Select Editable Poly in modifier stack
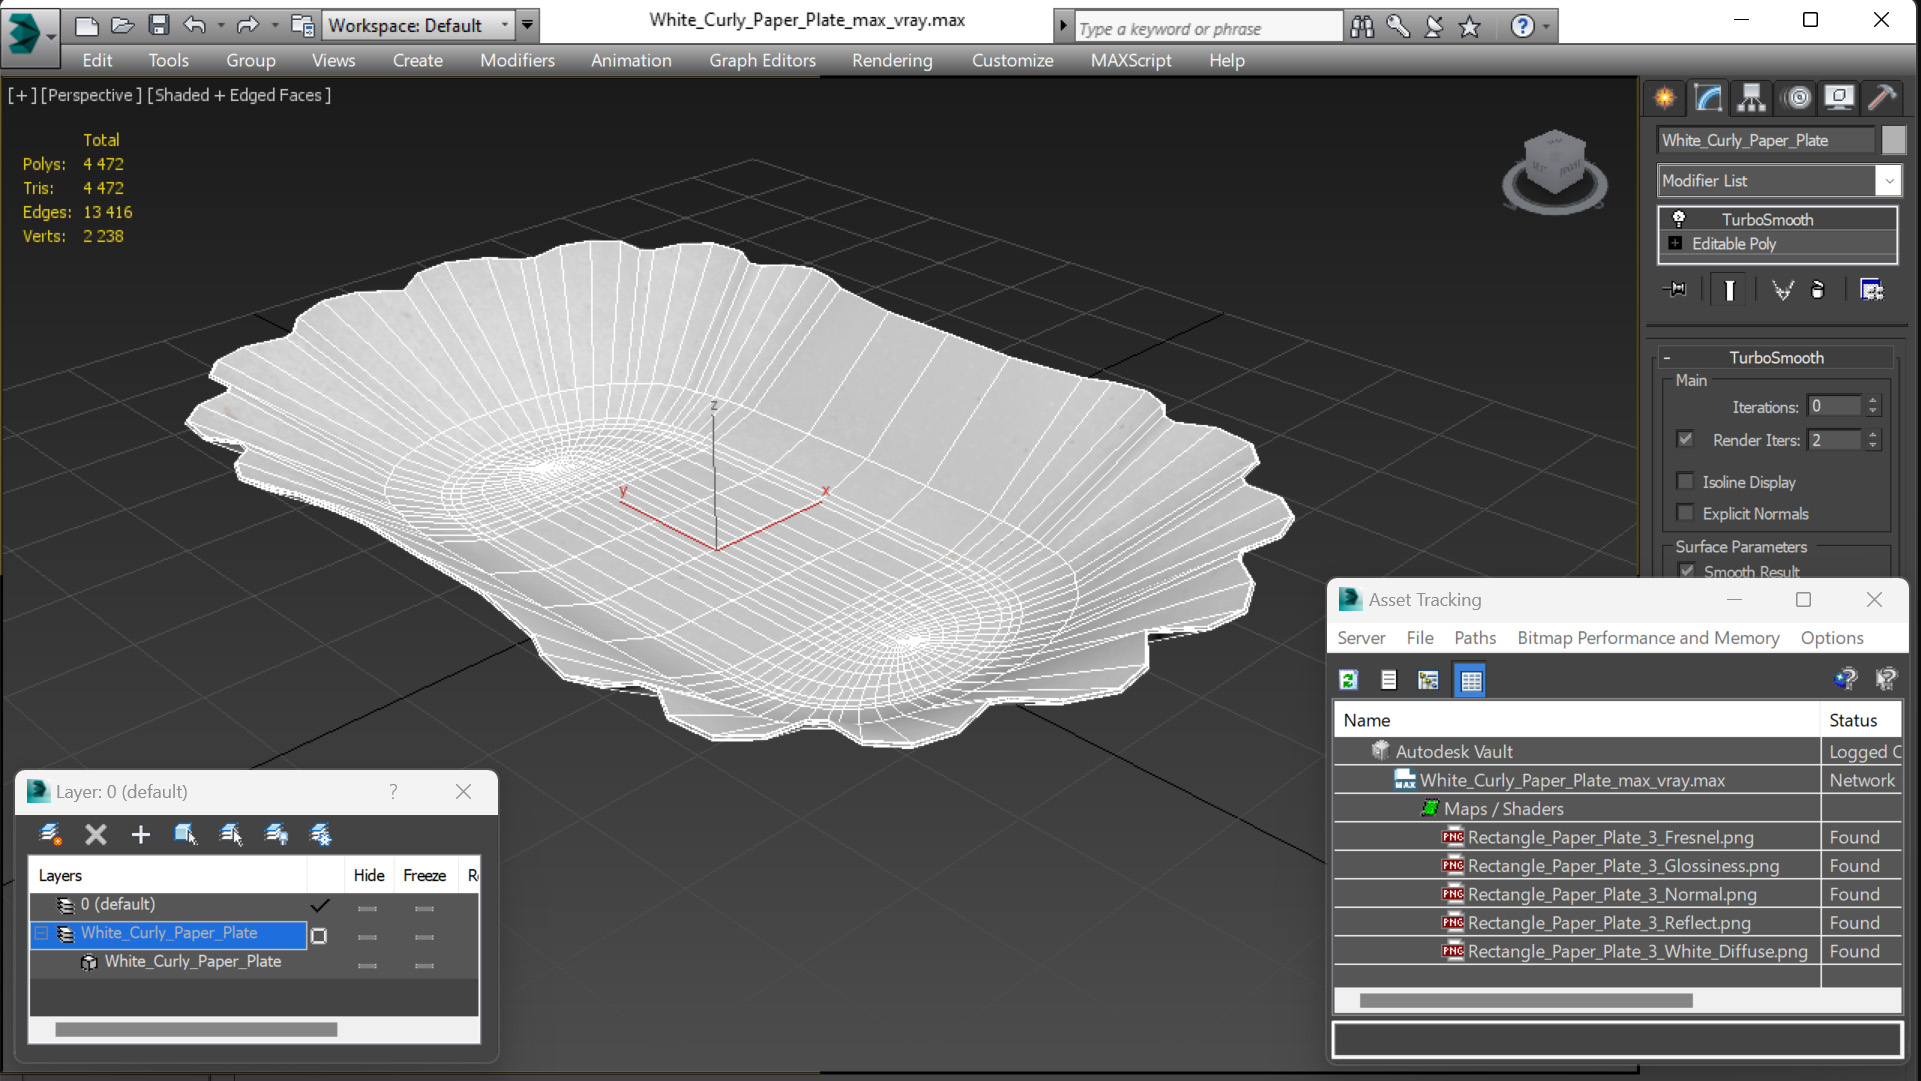1921x1081 pixels. (x=1734, y=244)
